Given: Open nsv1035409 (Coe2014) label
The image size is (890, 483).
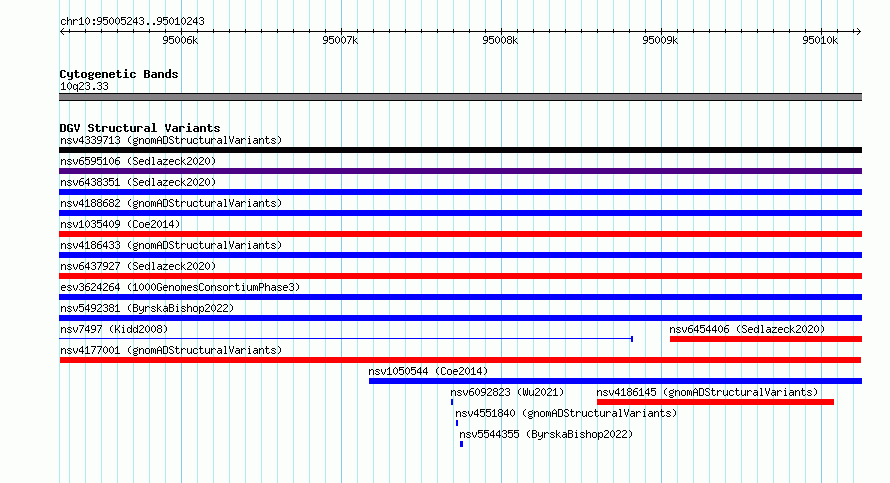Looking at the screenshot, I should tap(120, 224).
